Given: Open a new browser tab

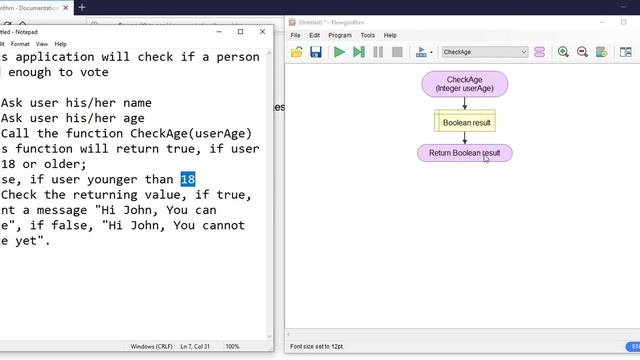Looking at the screenshot, I should (x=82, y=7).
